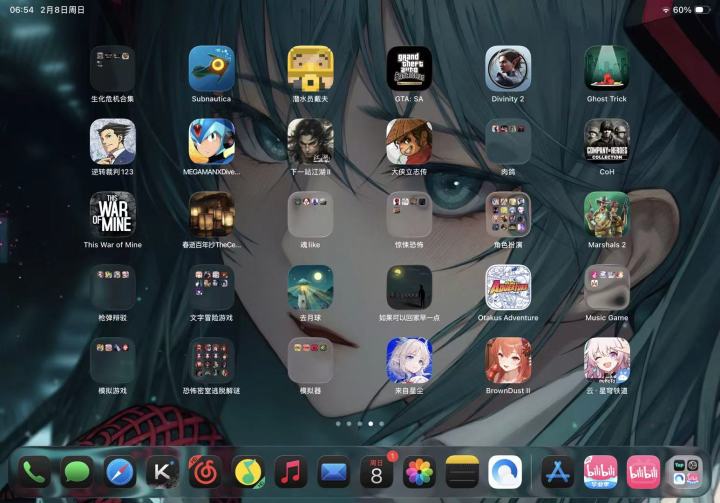Open This War of Mine
The image size is (720, 503).
click(112, 215)
